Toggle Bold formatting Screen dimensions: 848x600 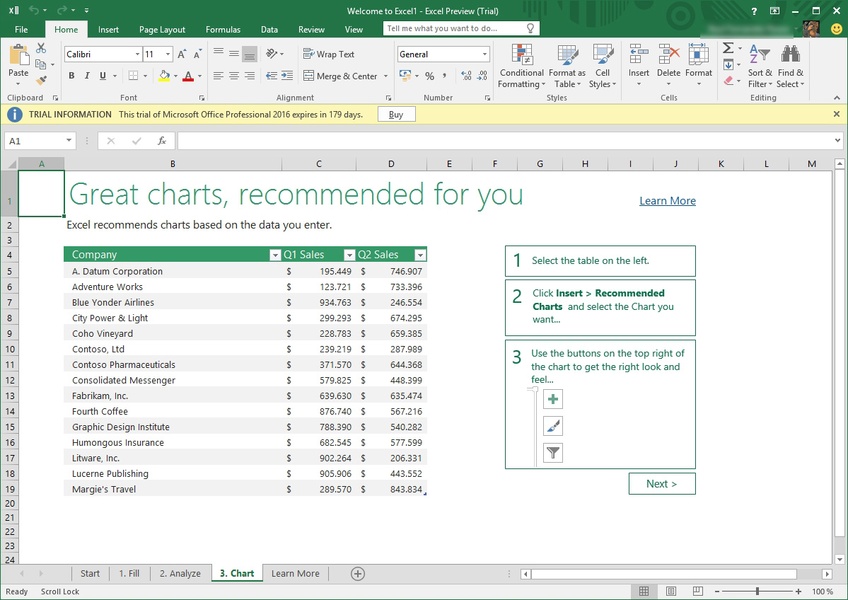[x=72, y=76]
